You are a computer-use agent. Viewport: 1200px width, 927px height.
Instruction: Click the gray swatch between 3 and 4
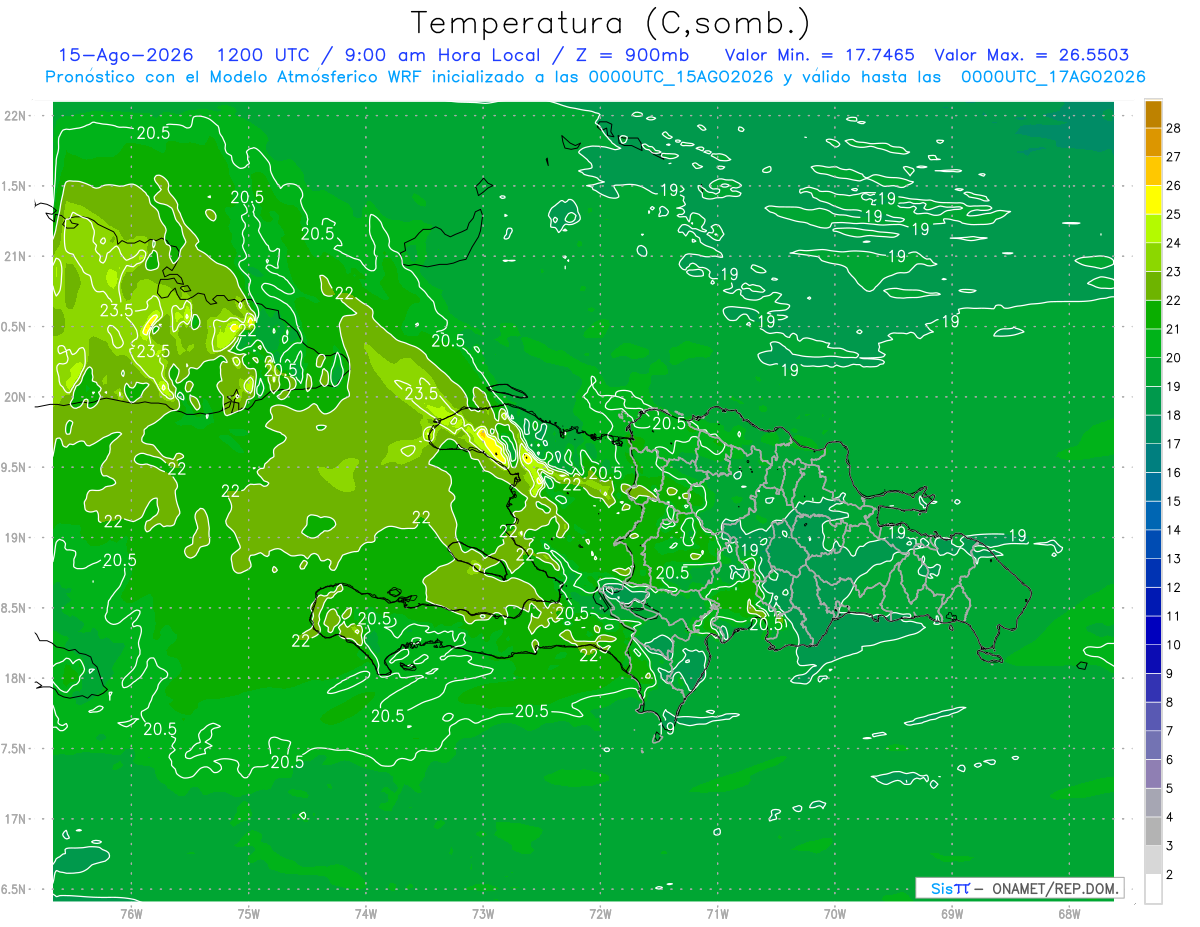tap(1153, 833)
